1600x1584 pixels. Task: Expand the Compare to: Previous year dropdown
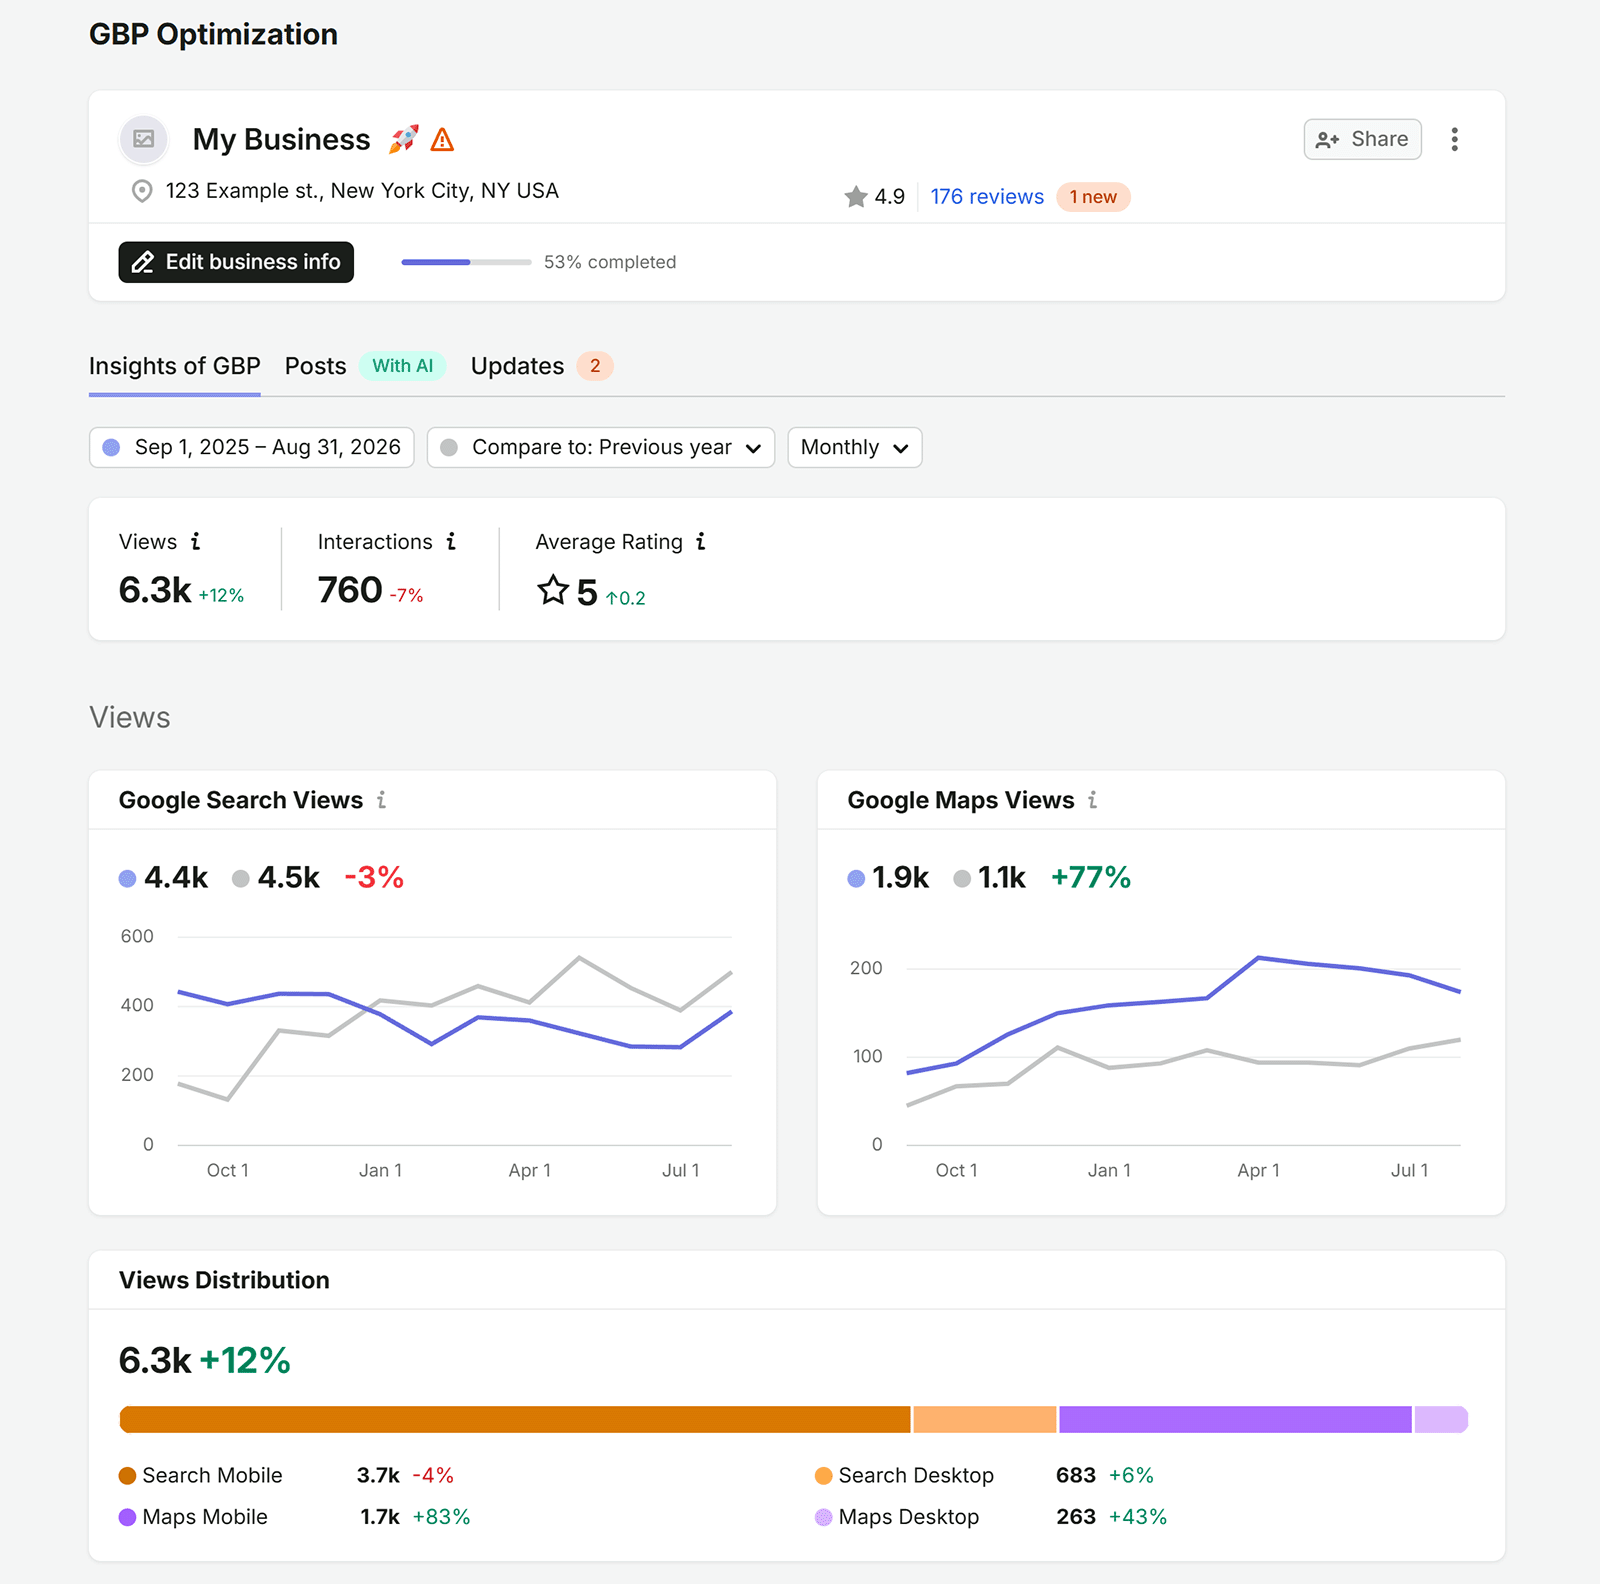[x=601, y=447]
